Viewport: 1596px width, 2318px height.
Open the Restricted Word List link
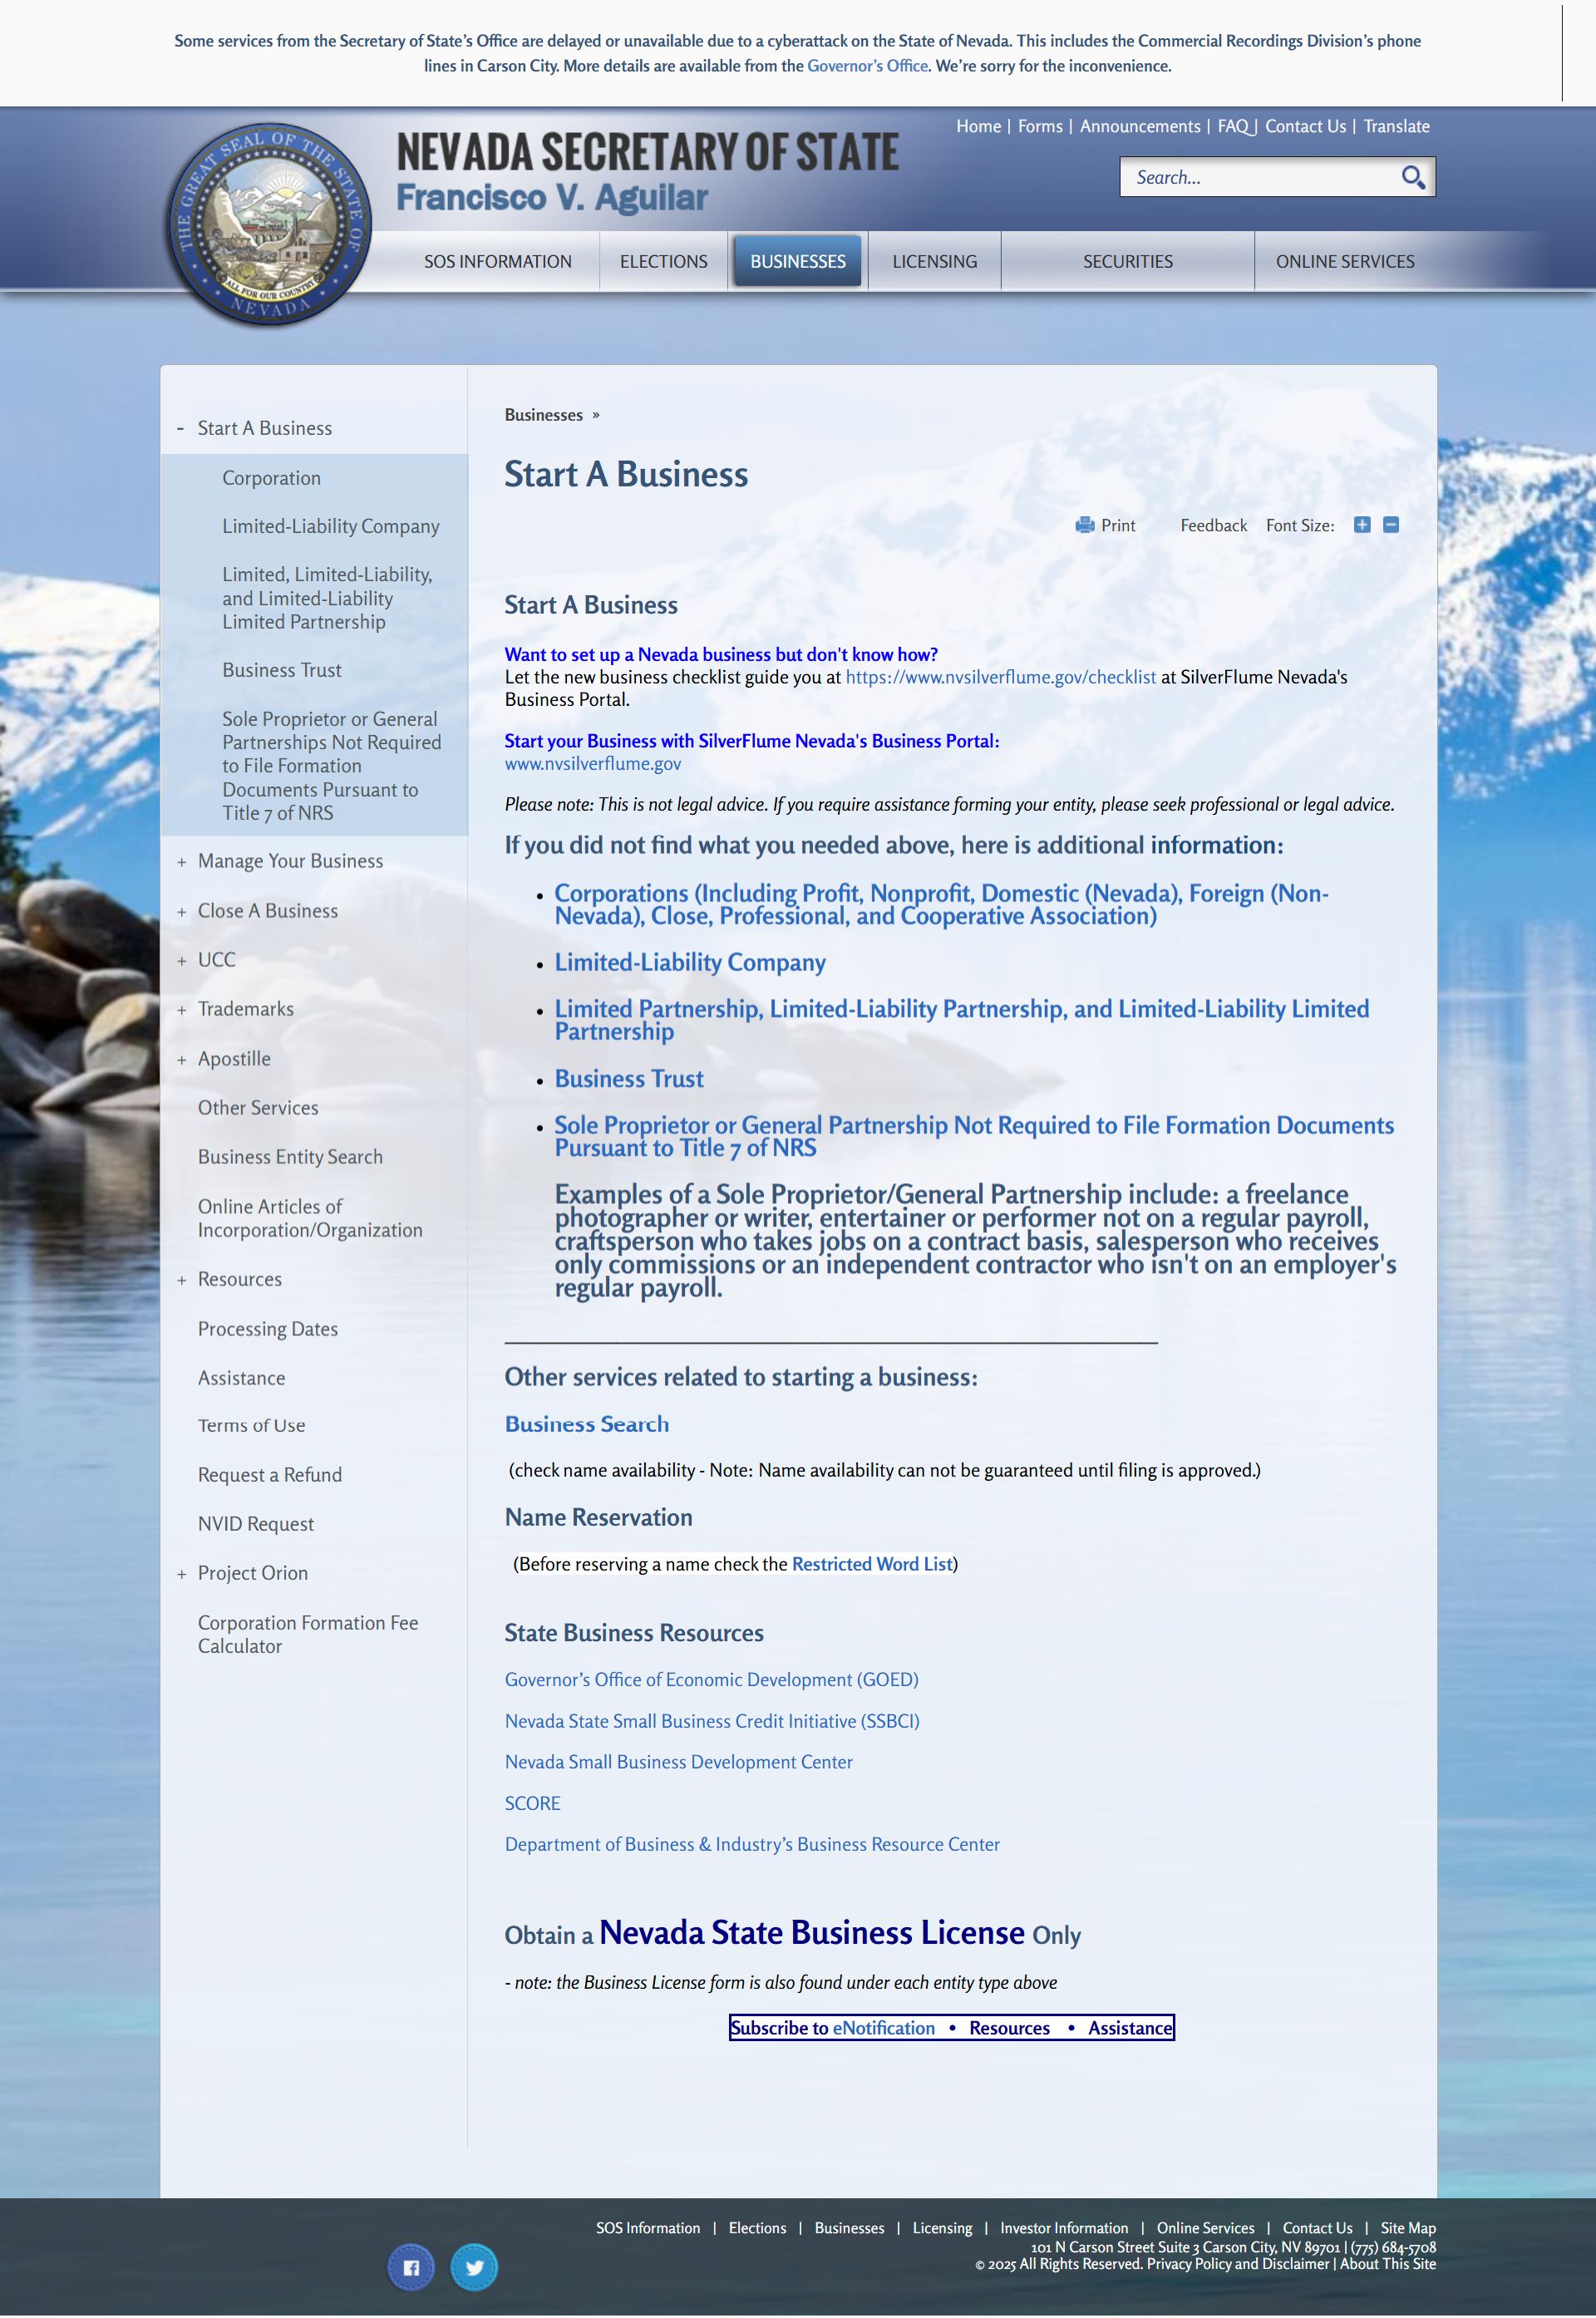871,1564
